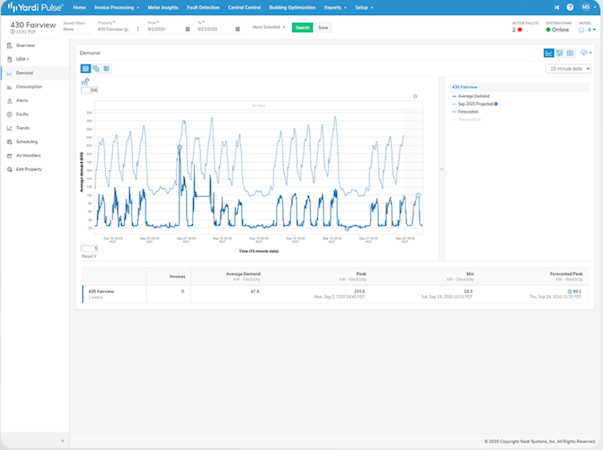Click the Save filter button
The width and height of the screenshot is (603, 450).
click(323, 27)
